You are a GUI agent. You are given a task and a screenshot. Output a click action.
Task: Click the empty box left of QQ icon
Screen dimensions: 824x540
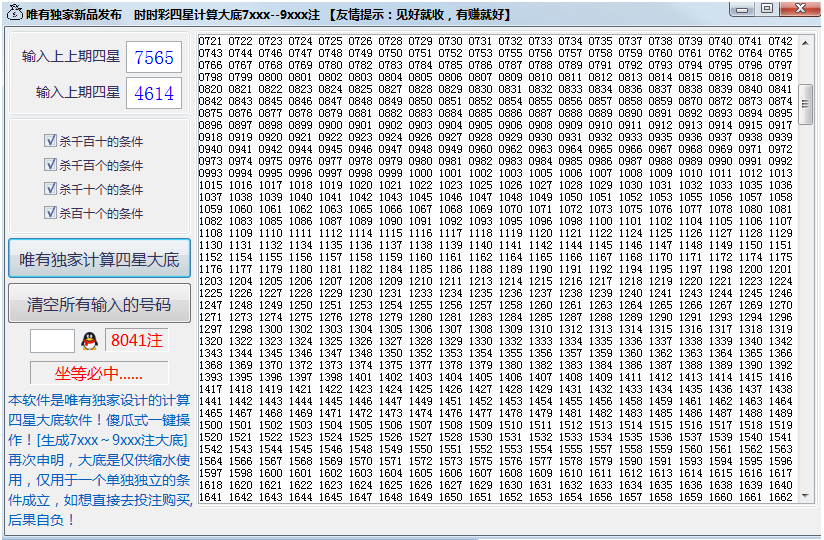pos(52,341)
